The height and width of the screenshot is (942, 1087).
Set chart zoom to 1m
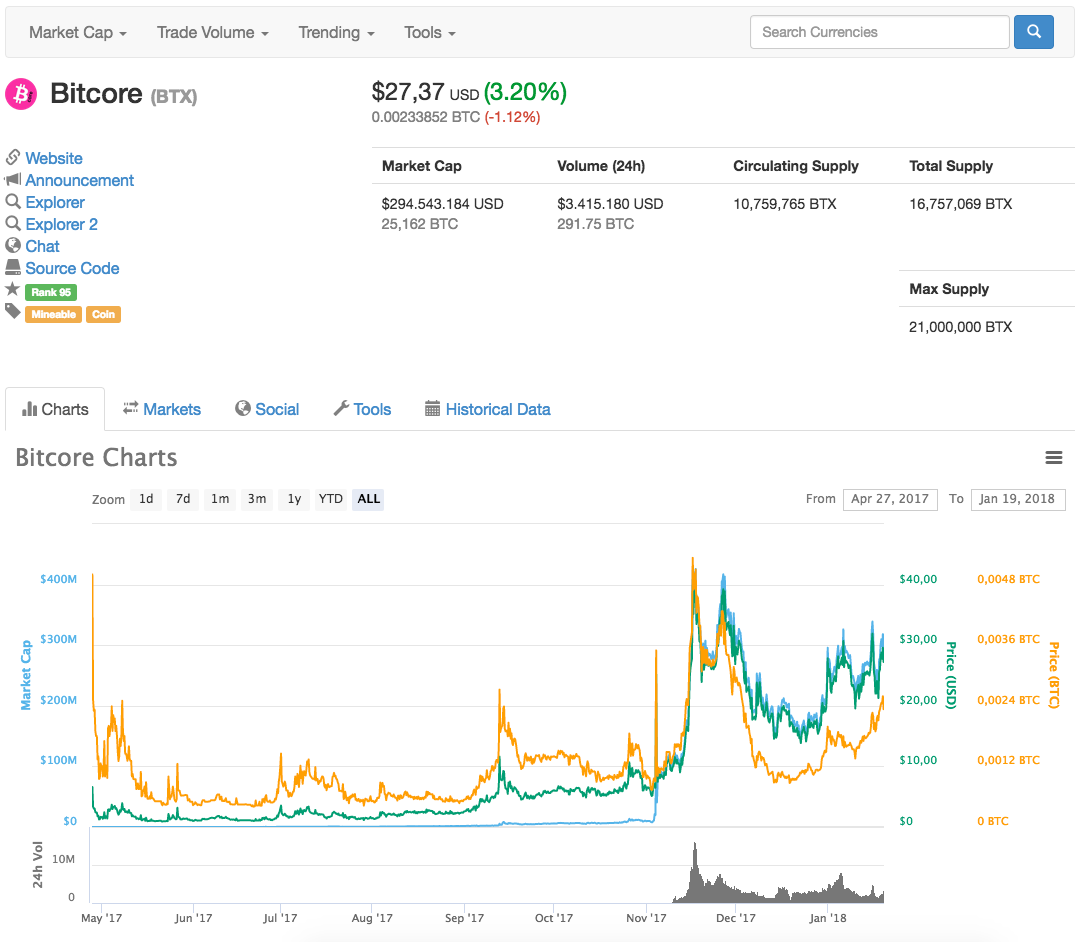point(220,499)
